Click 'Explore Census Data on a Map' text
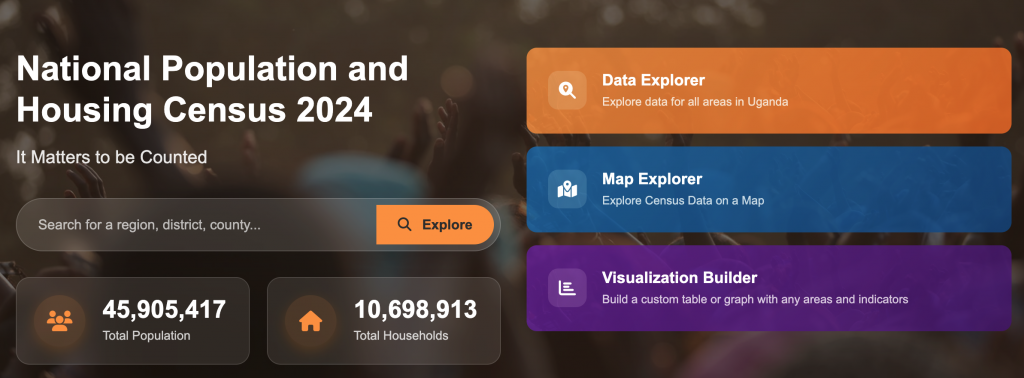The image size is (1024, 378). 682,200
